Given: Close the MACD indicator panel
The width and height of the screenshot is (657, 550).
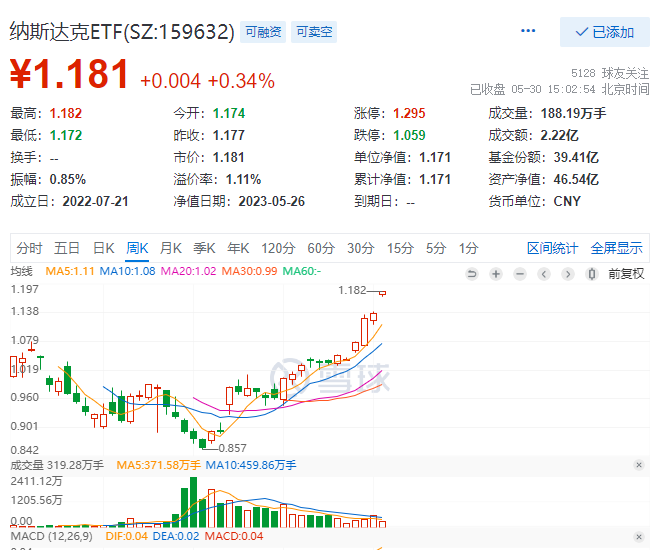Looking at the screenshot, I should (x=639, y=537).
